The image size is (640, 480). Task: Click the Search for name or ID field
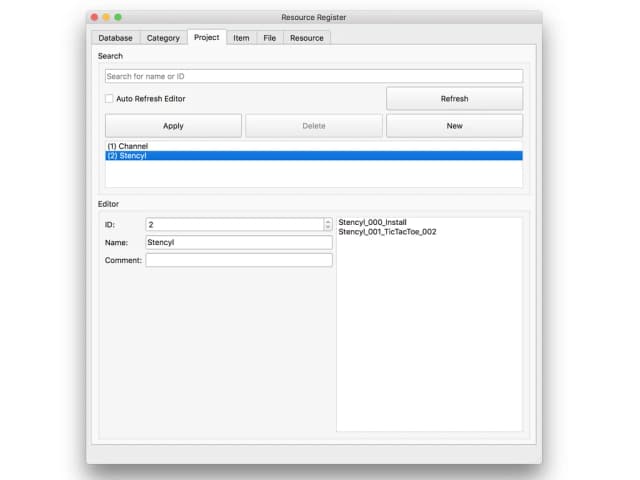click(x=313, y=76)
